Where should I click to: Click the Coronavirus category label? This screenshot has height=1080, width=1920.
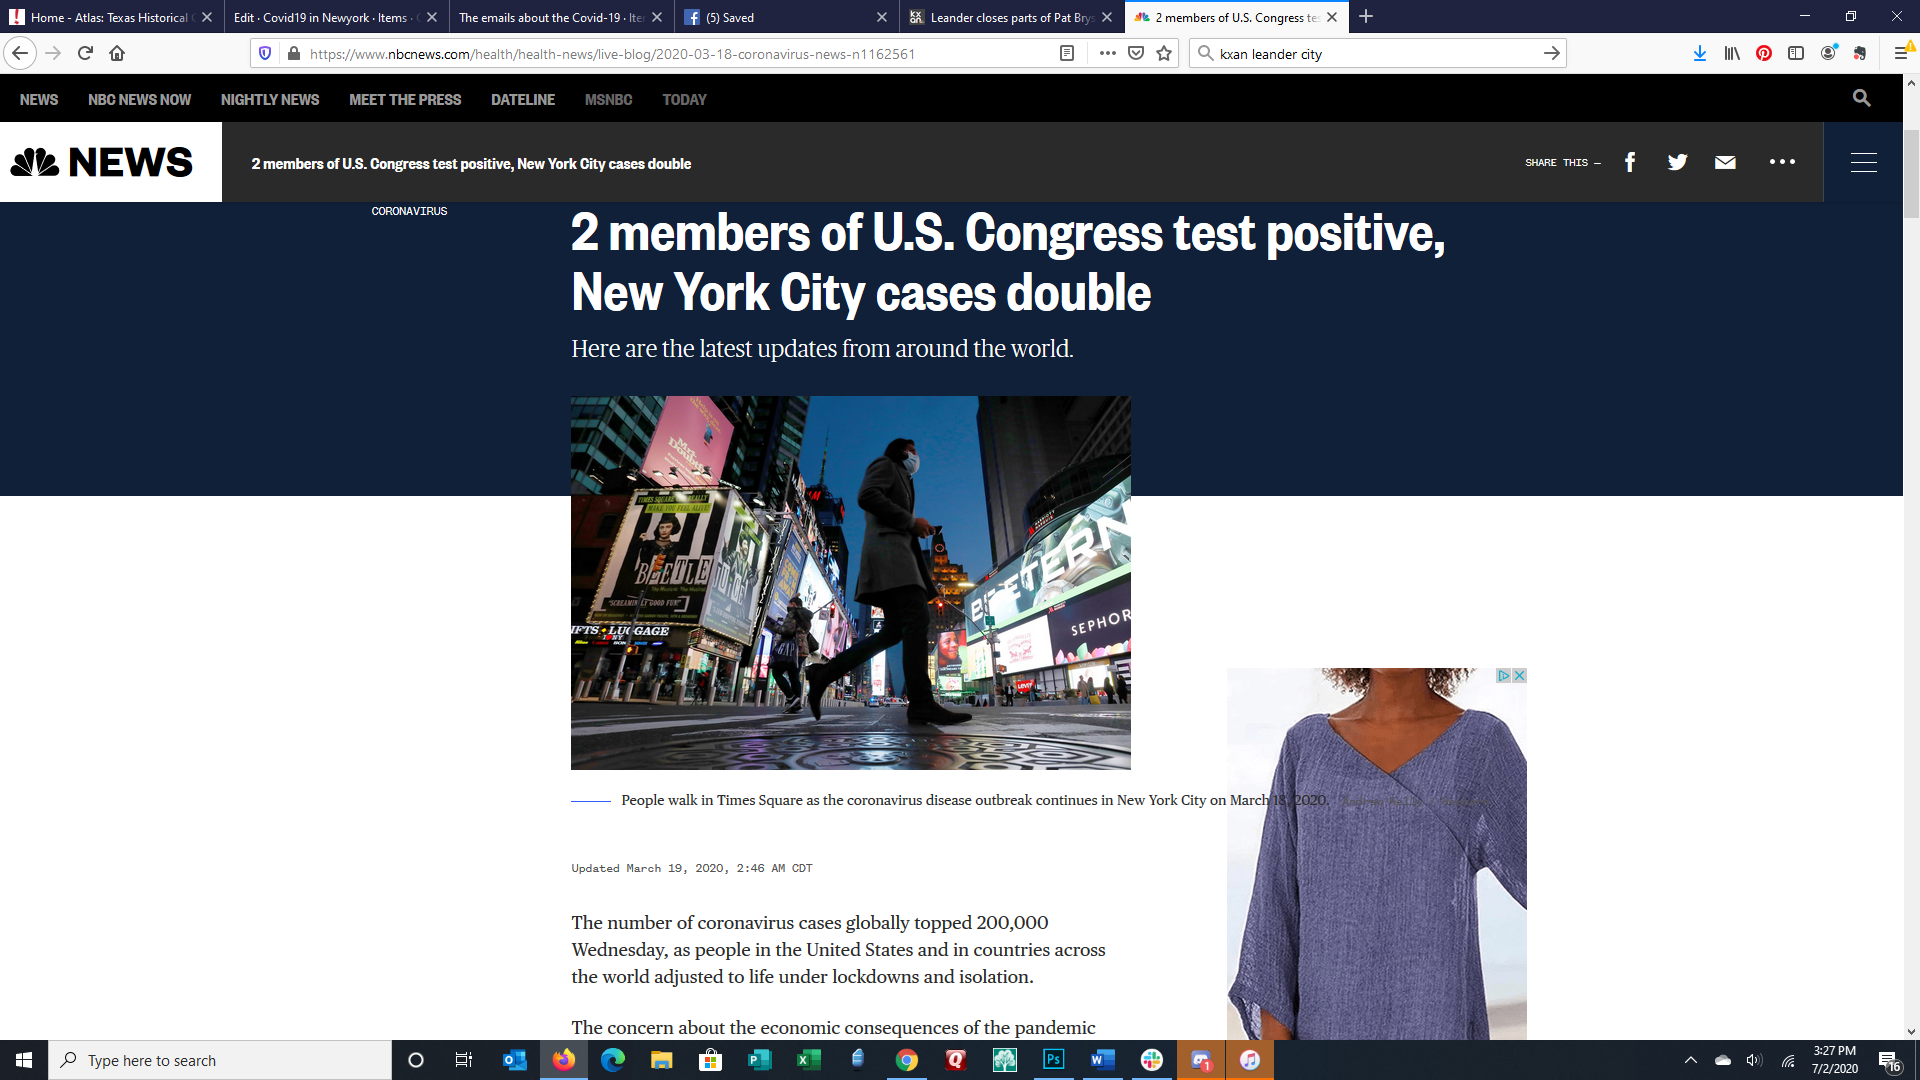[409, 211]
